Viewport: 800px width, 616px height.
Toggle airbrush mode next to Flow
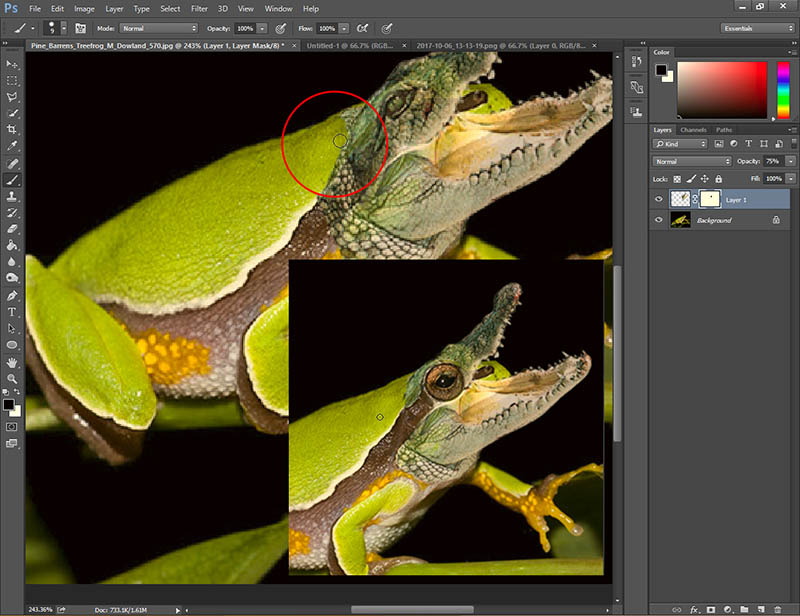(x=361, y=29)
